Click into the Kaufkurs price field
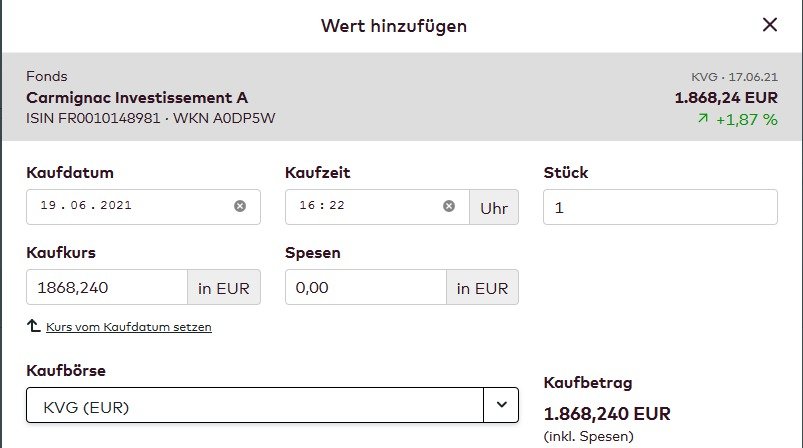The height and width of the screenshot is (448, 803). tap(106, 288)
